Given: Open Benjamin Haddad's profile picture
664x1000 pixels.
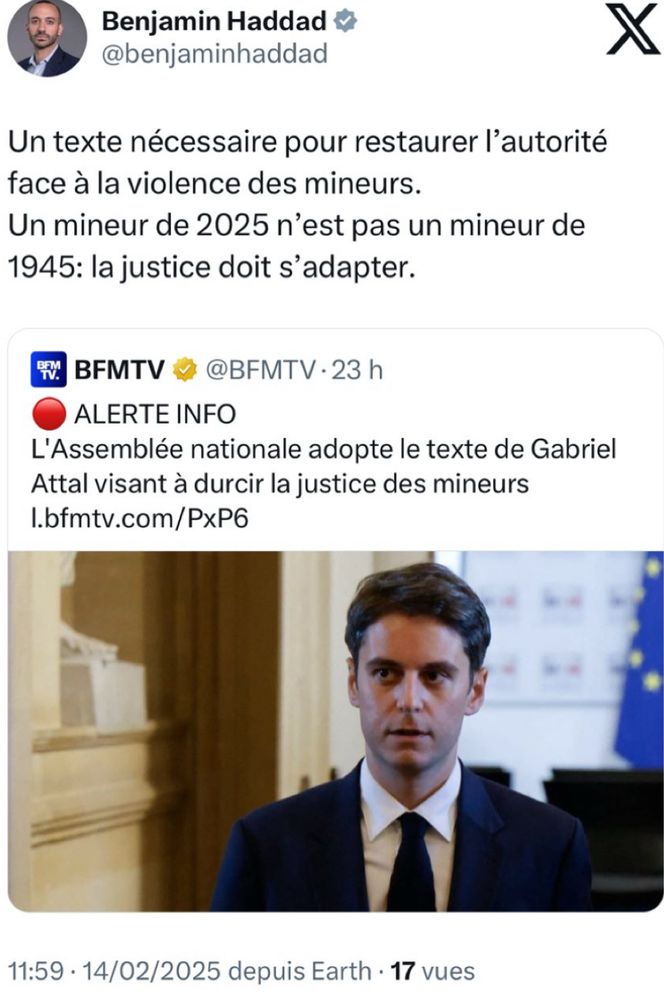Looking at the screenshot, I should point(47,38).
